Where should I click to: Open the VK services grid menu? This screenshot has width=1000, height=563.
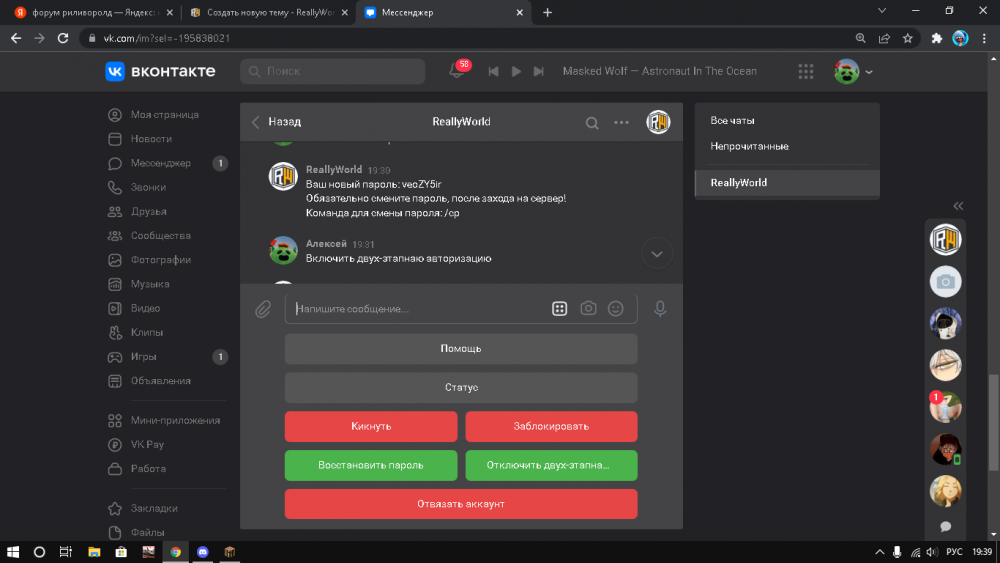pyautogui.click(x=805, y=71)
